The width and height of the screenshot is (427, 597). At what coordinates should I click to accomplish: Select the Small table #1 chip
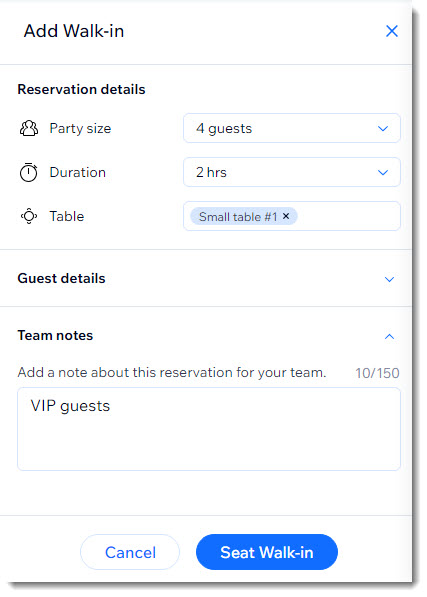tap(238, 217)
